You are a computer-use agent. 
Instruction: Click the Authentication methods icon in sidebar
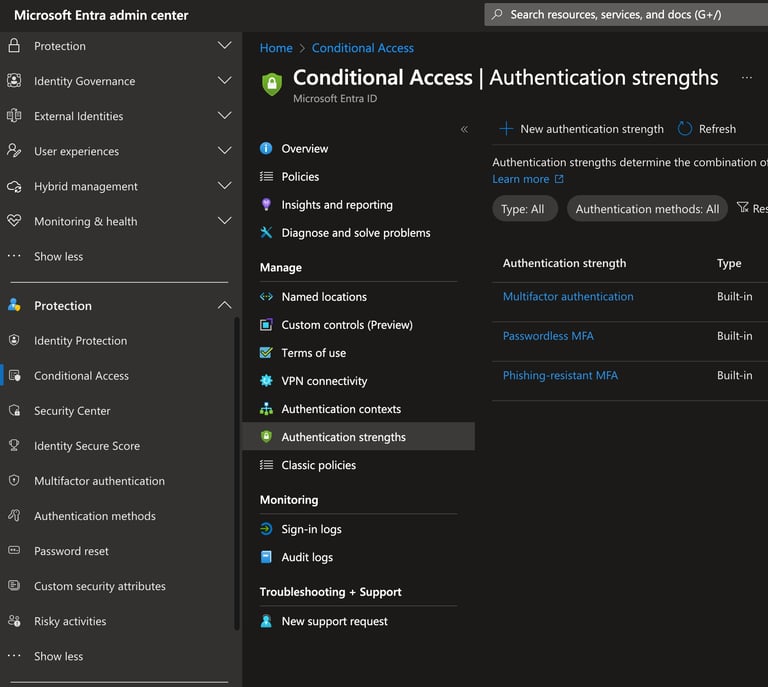pyautogui.click(x=14, y=516)
